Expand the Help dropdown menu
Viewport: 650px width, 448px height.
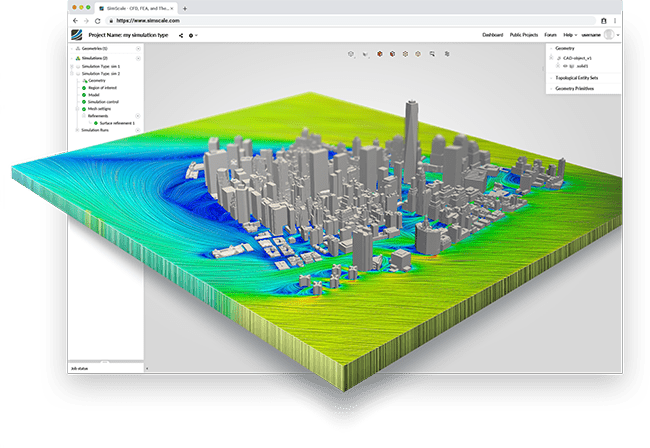click(x=570, y=35)
